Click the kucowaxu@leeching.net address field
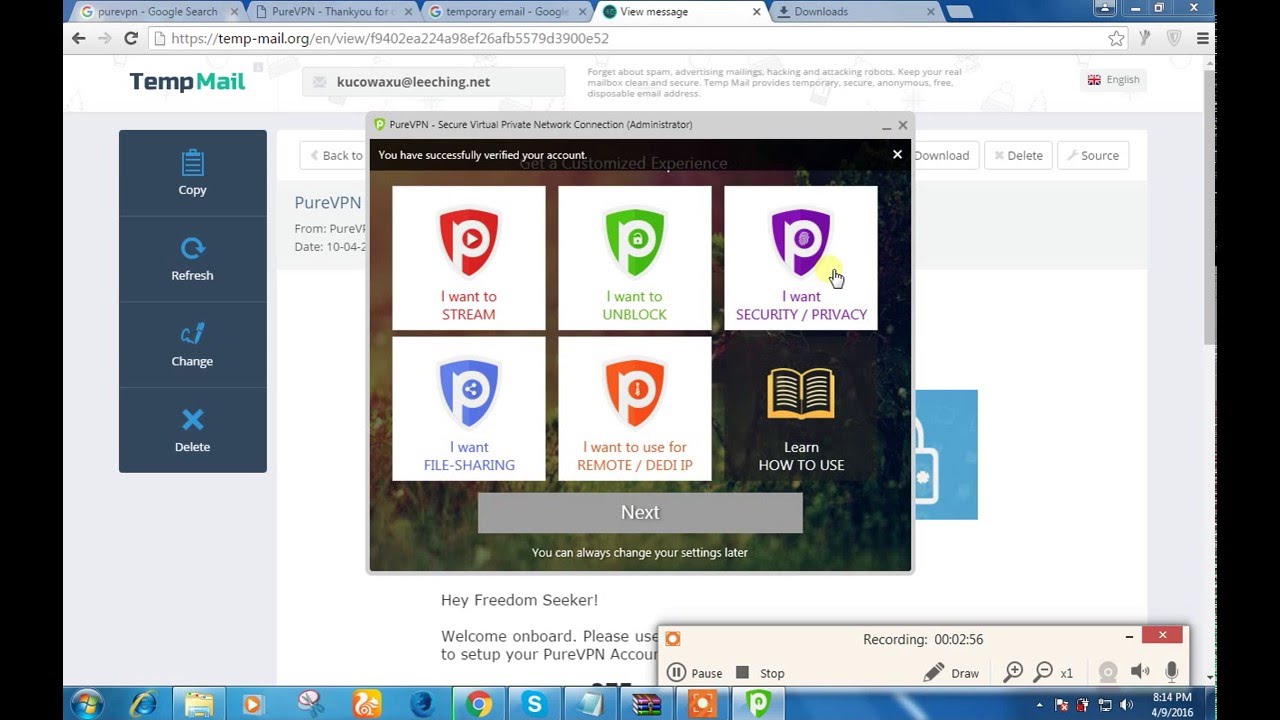 tap(433, 82)
